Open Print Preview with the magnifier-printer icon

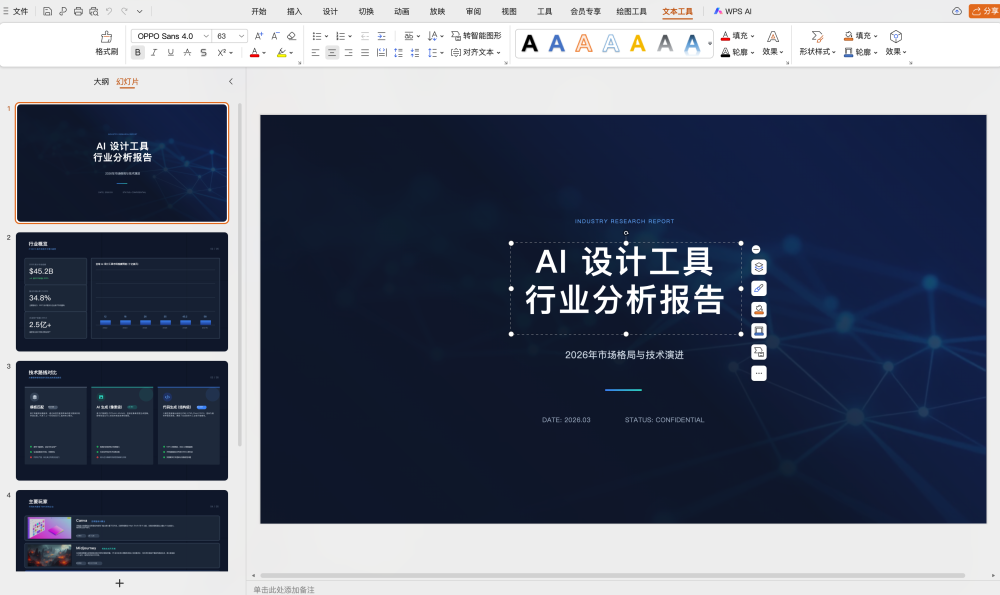pos(94,11)
